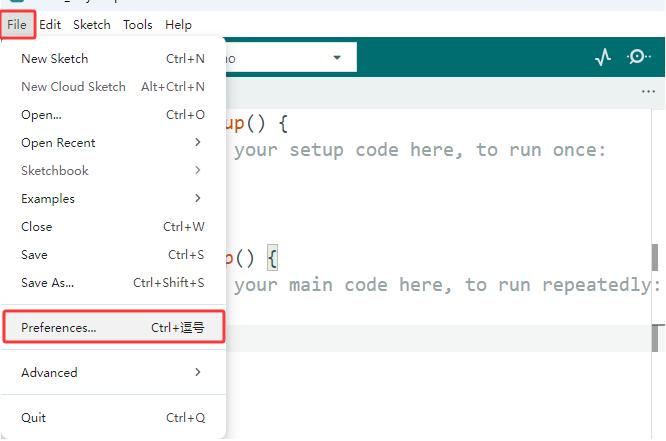666x441 pixels.
Task: Choose New Sketch from File menu
Action: 113,59
